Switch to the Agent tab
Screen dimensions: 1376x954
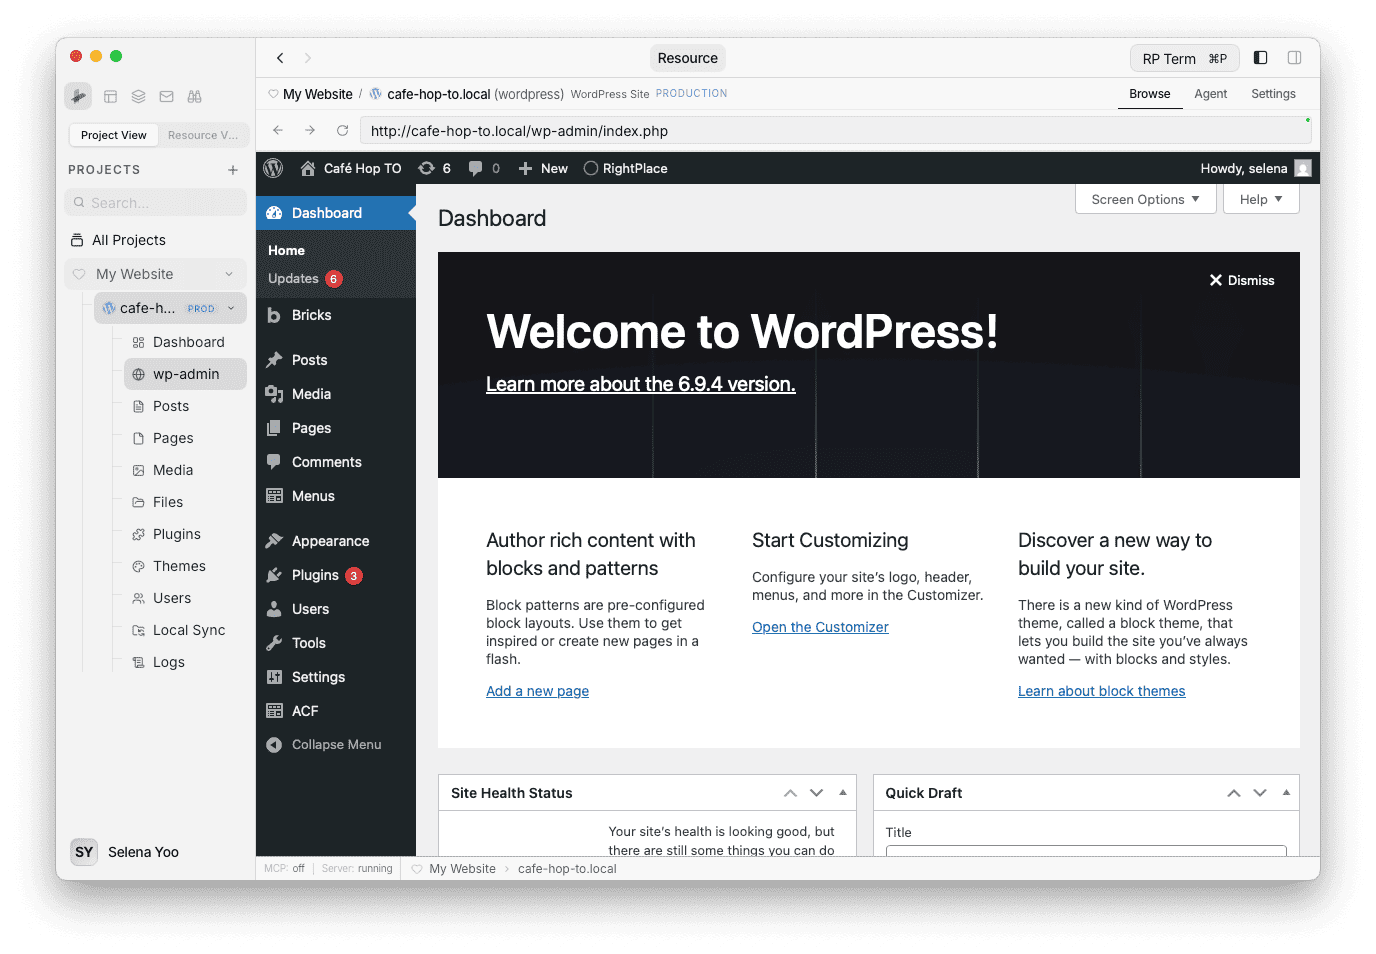[x=1210, y=93]
